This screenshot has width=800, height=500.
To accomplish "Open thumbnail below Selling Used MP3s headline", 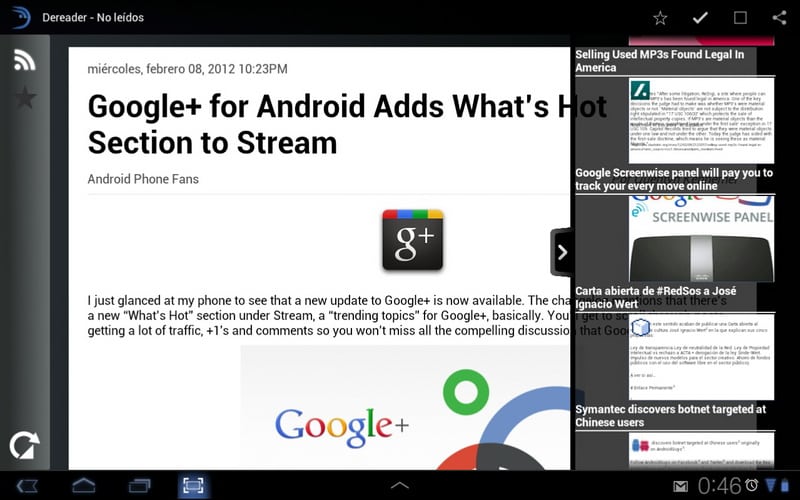I will (x=701, y=120).
